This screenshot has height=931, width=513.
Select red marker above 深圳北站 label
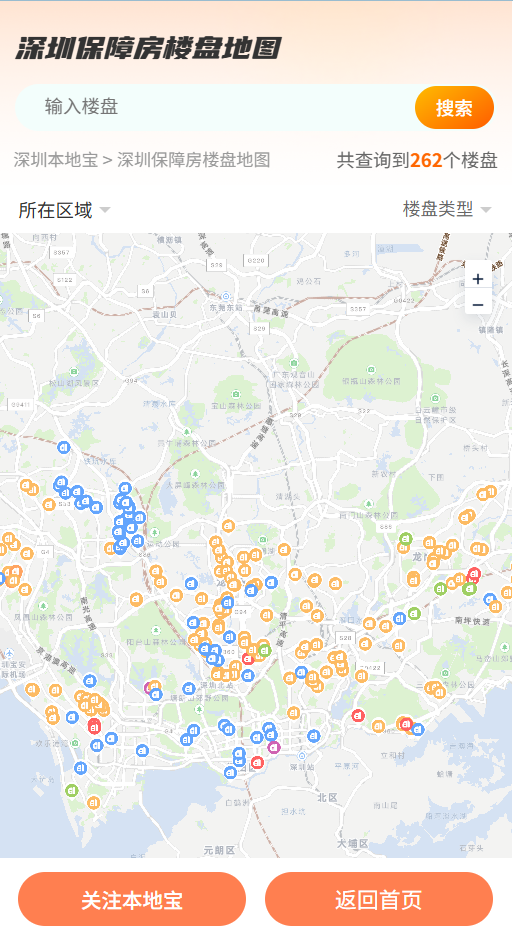[x=248, y=659]
